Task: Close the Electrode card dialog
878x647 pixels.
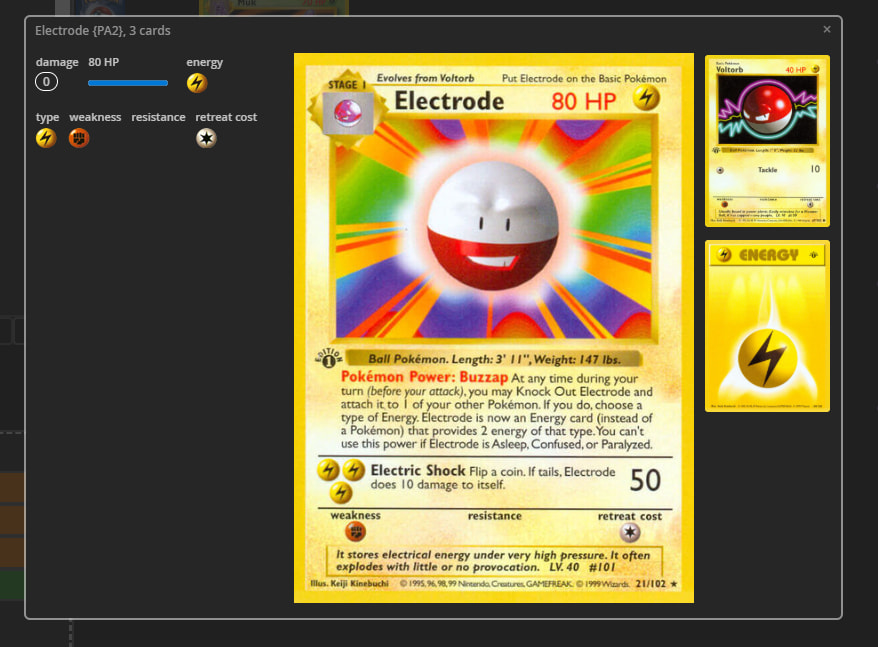Action: [826, 30]
